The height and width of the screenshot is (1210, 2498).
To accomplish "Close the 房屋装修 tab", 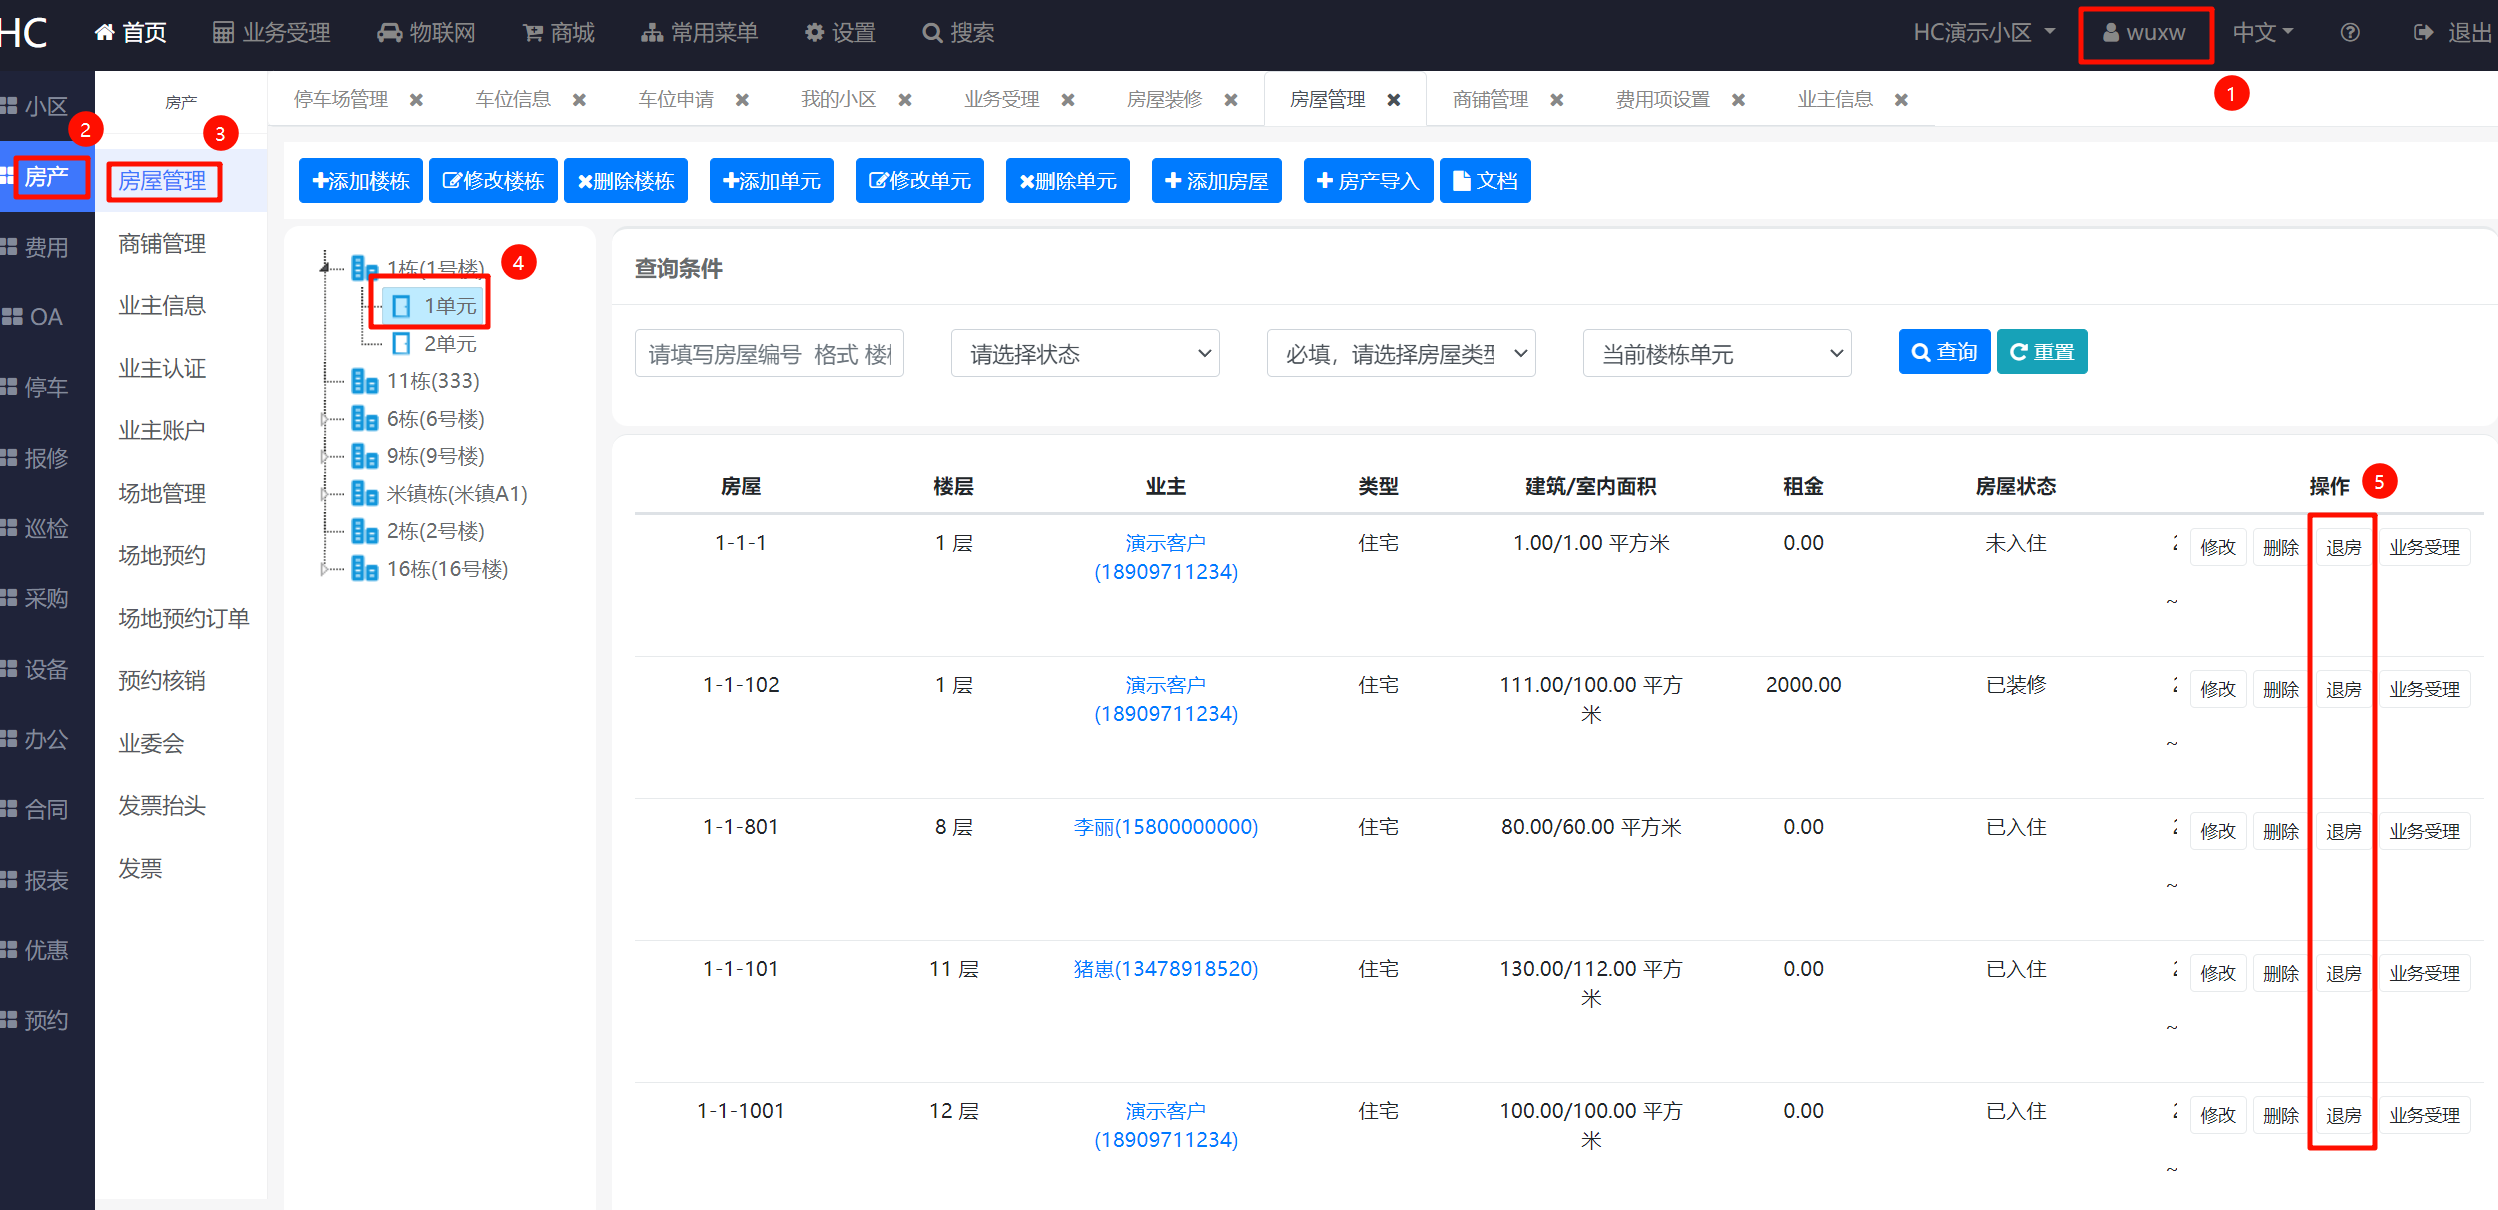I will click(1231, 100).
